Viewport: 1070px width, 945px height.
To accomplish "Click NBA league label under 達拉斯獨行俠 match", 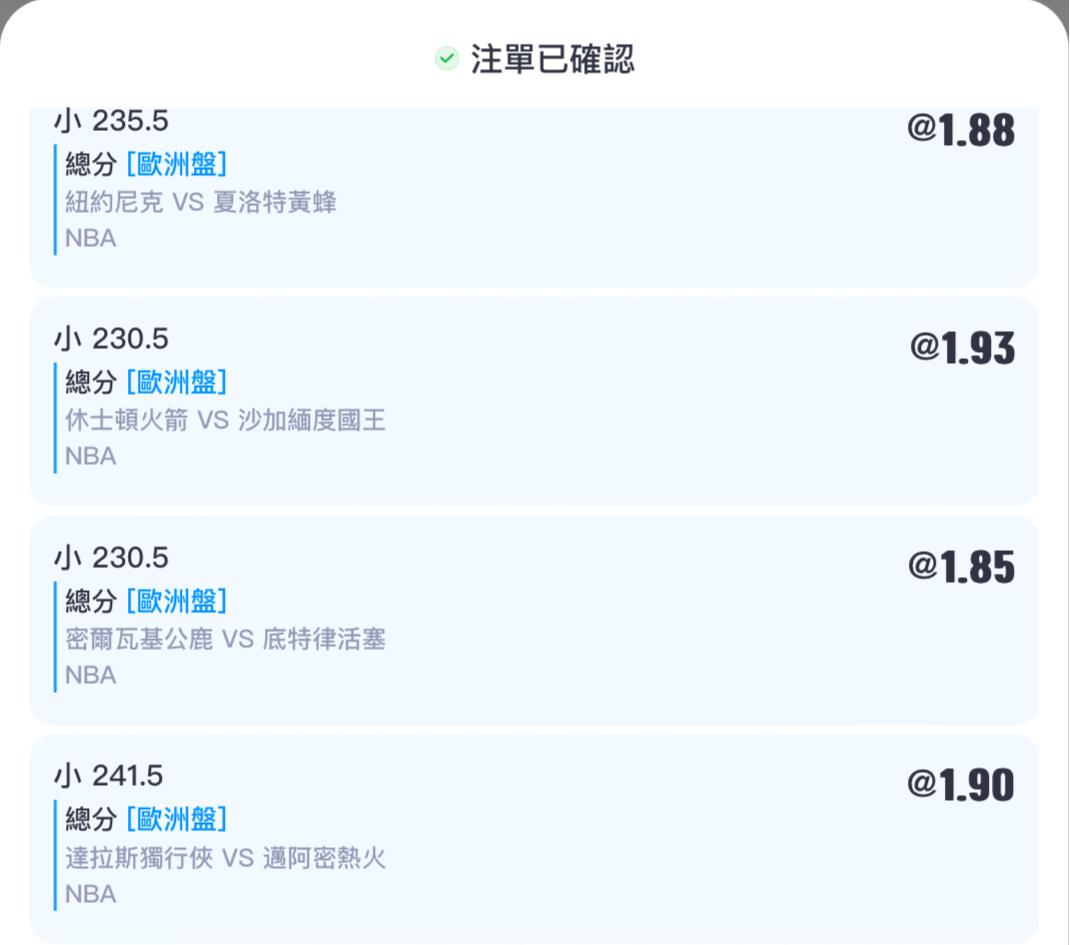I will 91,894.
